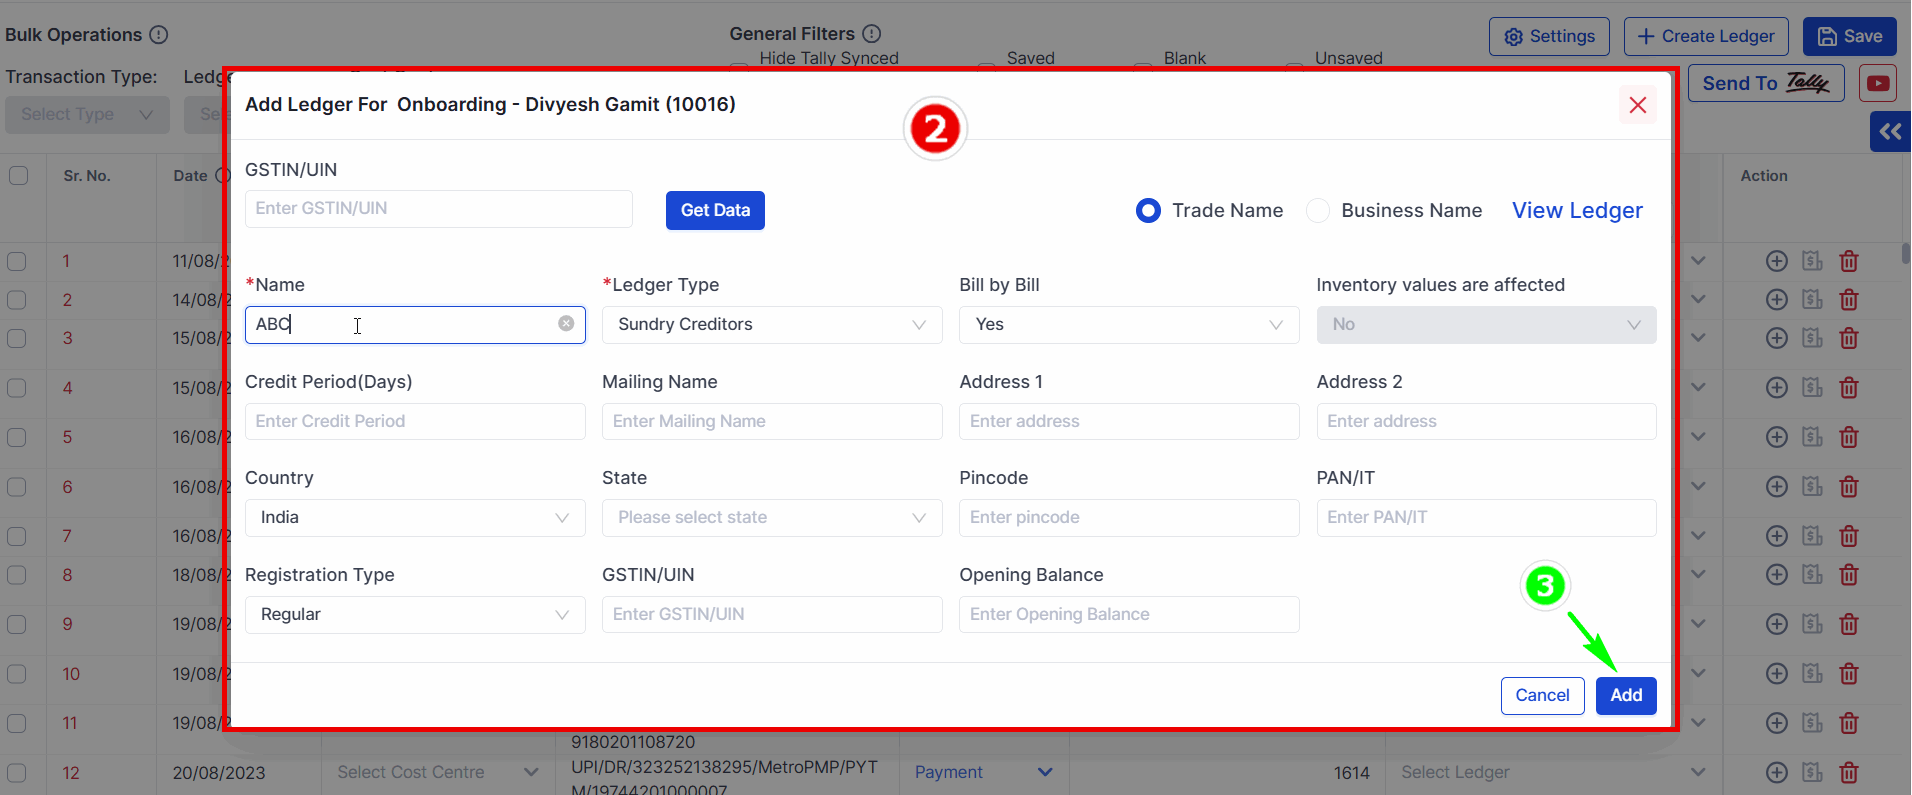Viewport: 1912px width, 795px height.
Task: Click the Address 1 input field
Action: tap(1129, 421)
